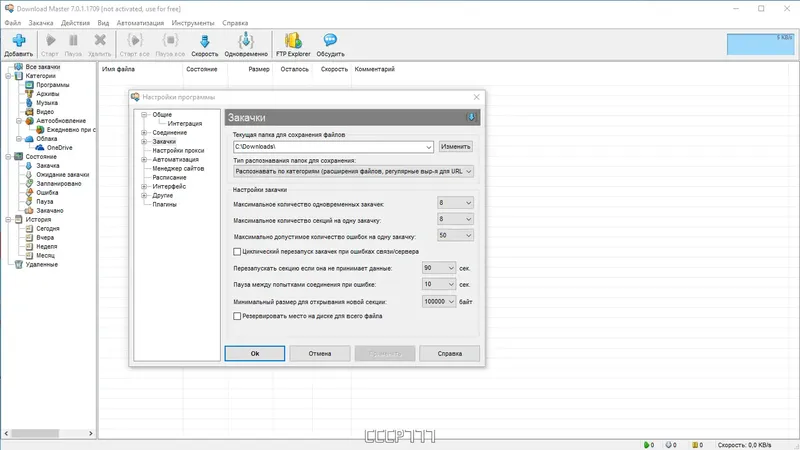Select Менеджер сайтов in settings tree

click(x=178, y=168)
